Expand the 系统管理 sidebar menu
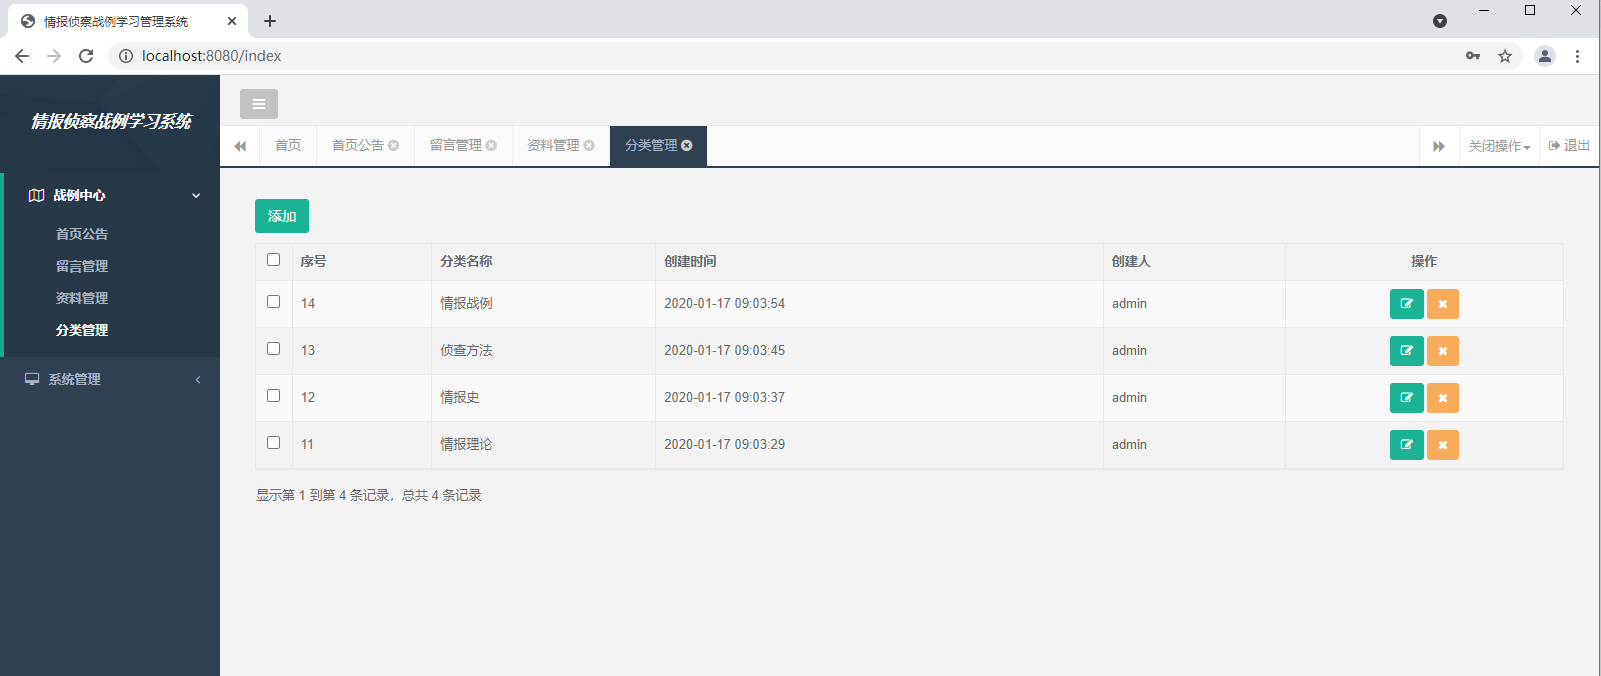The image size is (1601, 676). (x=110, y=379)
